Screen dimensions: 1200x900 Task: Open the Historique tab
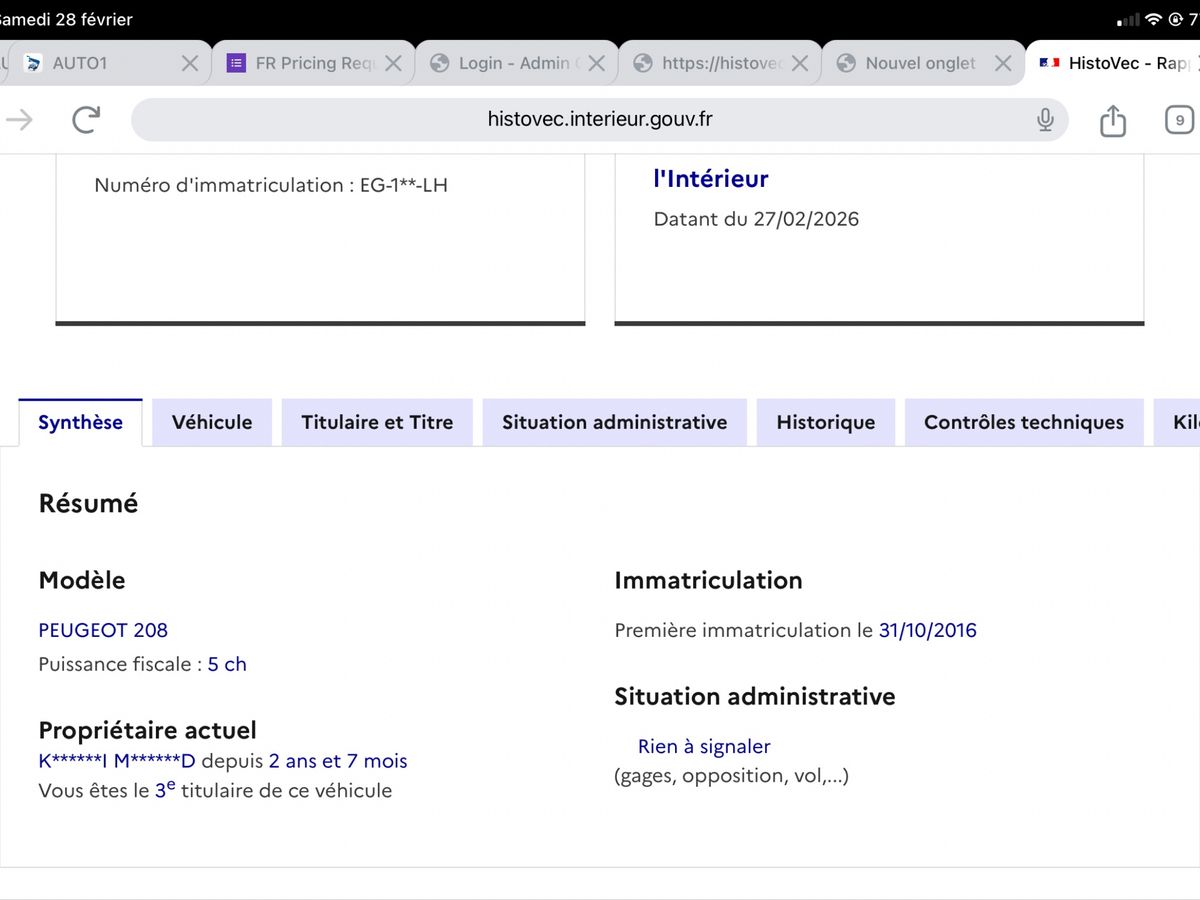[826, 422]
